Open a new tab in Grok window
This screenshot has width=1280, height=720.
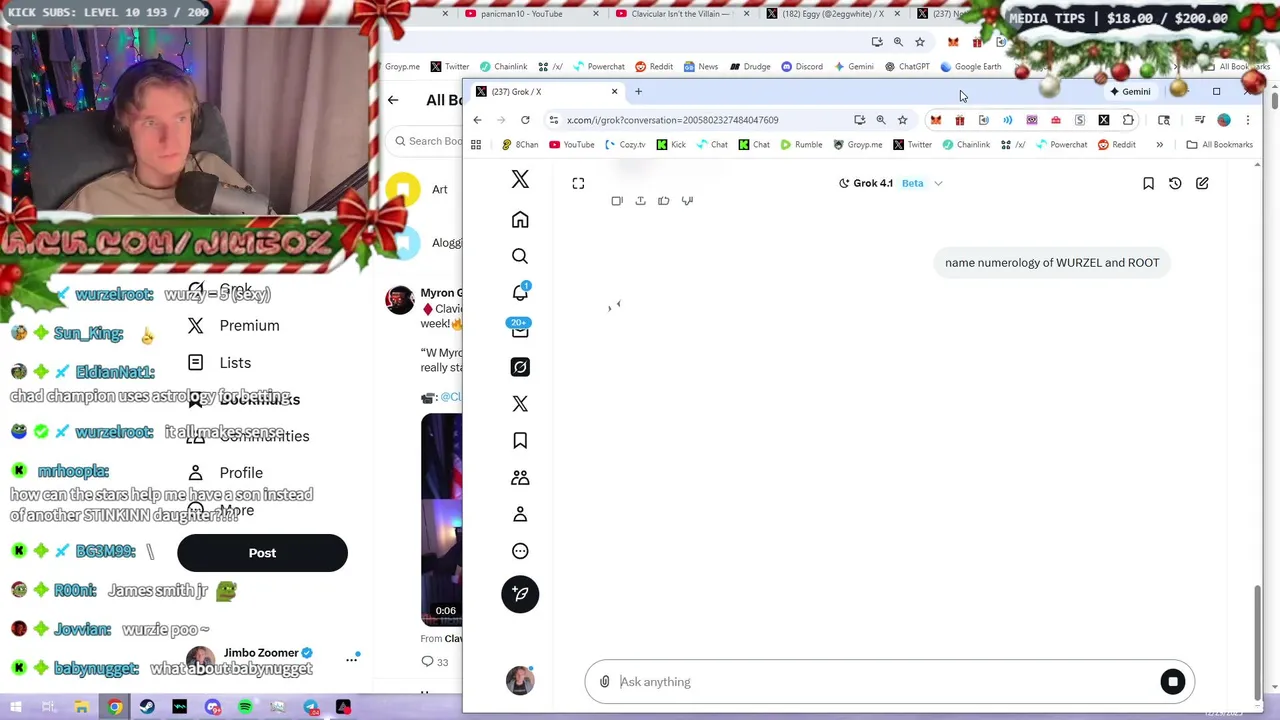coord(638,92)
